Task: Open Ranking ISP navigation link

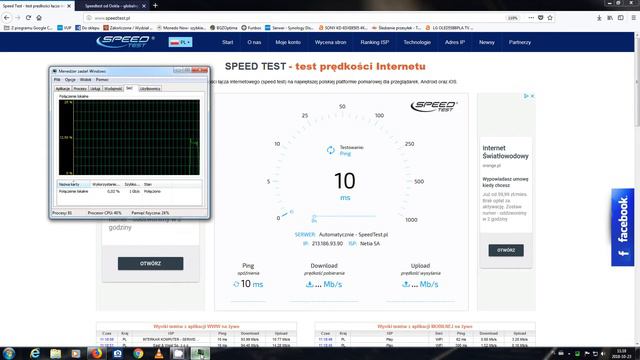Action: (x=375, y=42)
